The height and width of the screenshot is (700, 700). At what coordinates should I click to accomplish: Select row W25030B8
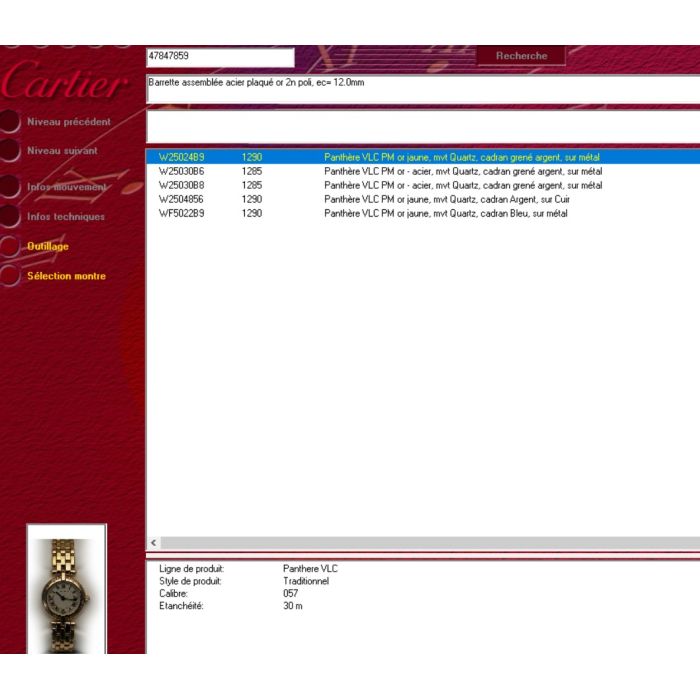click(423, 185)
